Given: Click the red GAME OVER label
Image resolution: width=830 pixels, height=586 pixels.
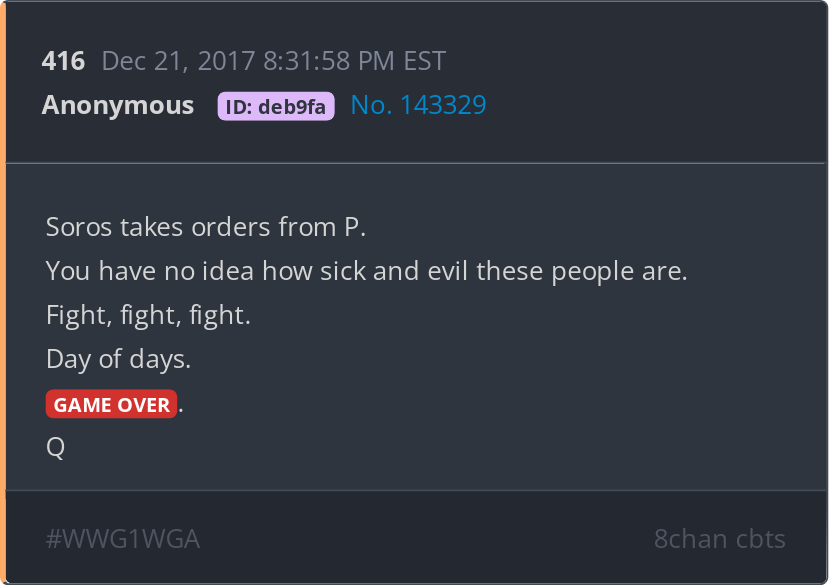Looking at the screenshot, I should (x=111, y=404).
